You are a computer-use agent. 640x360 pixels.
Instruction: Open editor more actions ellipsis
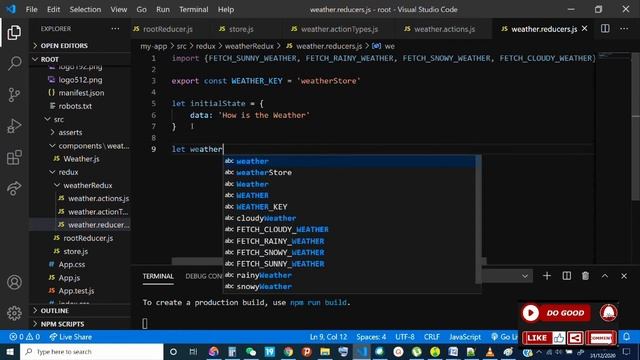click(624, 29)
